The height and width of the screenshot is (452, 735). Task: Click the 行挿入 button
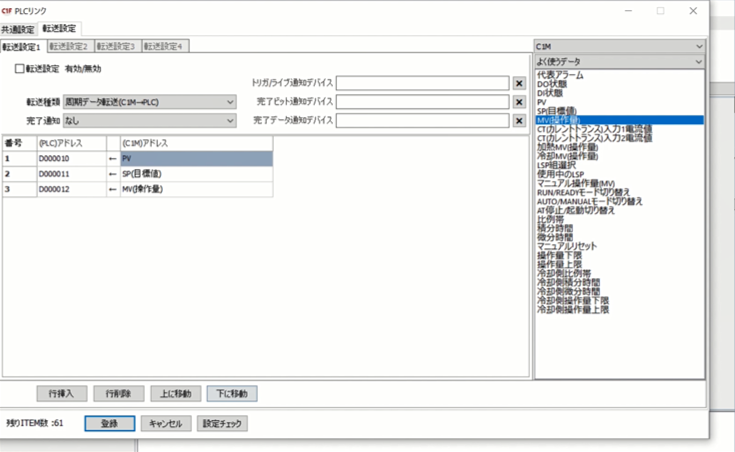tap(62, 393)
